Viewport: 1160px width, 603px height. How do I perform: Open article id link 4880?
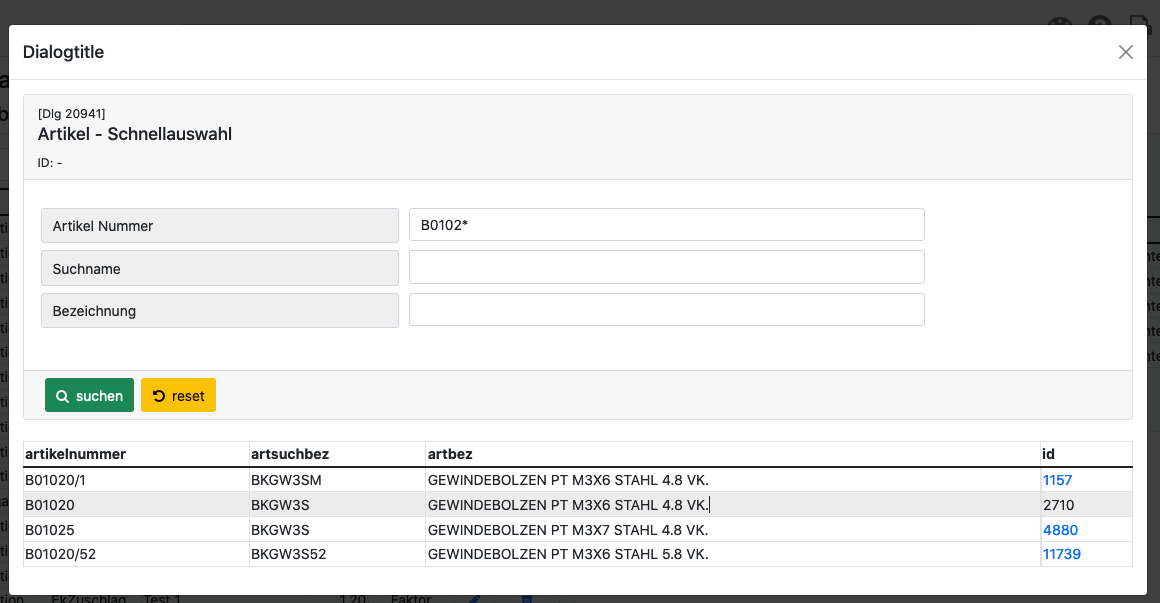[x=1060, y=530]
